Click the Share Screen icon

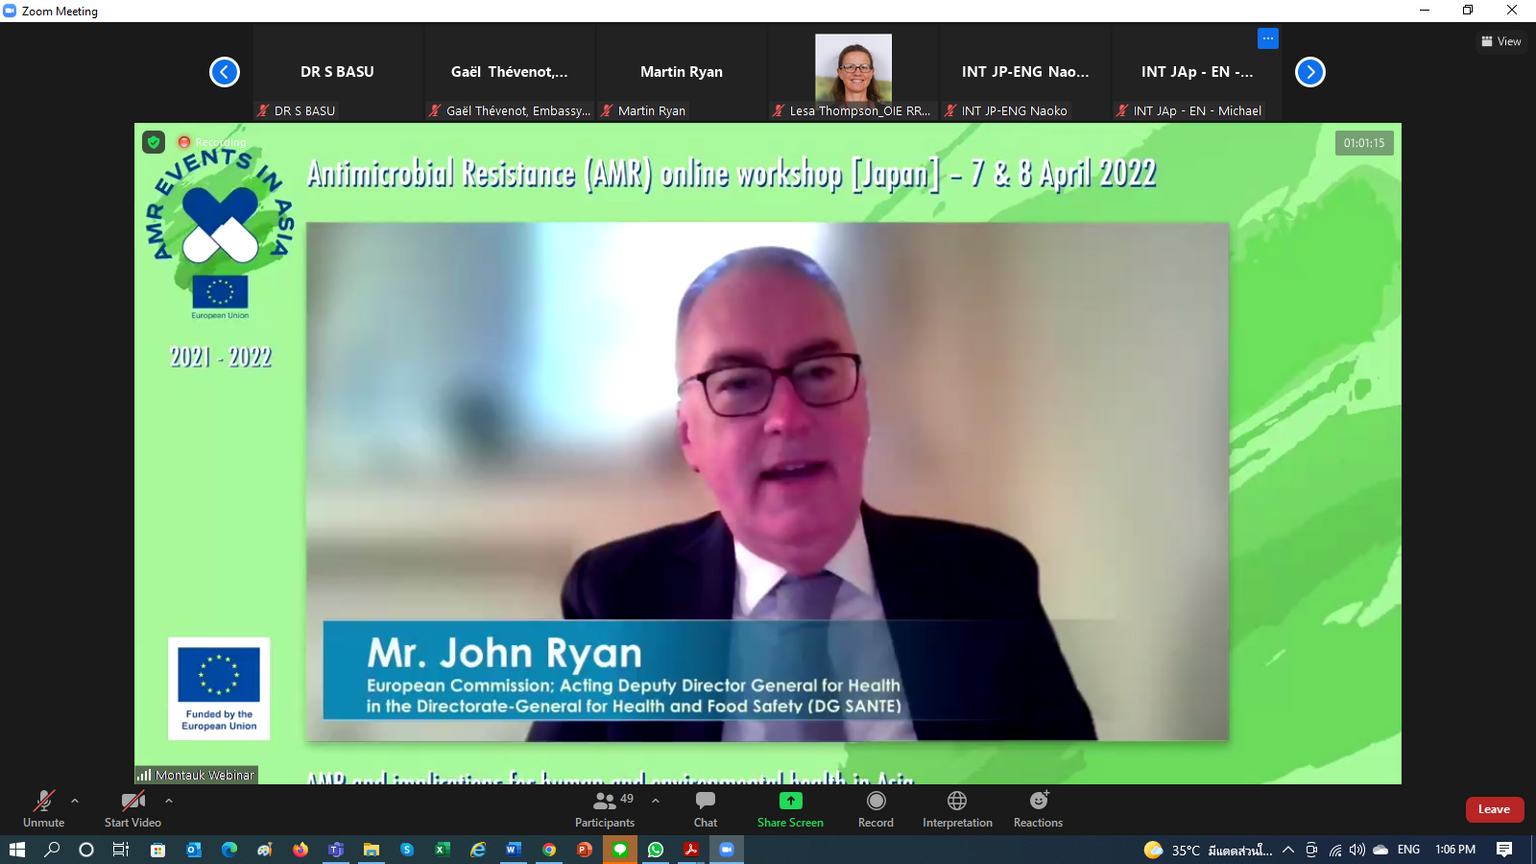(x=790, y=801)
